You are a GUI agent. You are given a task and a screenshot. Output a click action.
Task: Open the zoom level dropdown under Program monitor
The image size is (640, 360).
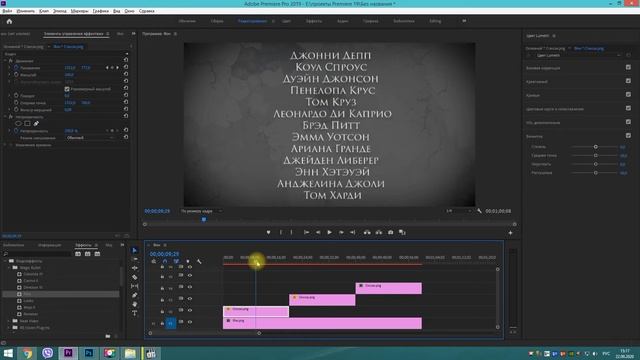pos(201,211)
